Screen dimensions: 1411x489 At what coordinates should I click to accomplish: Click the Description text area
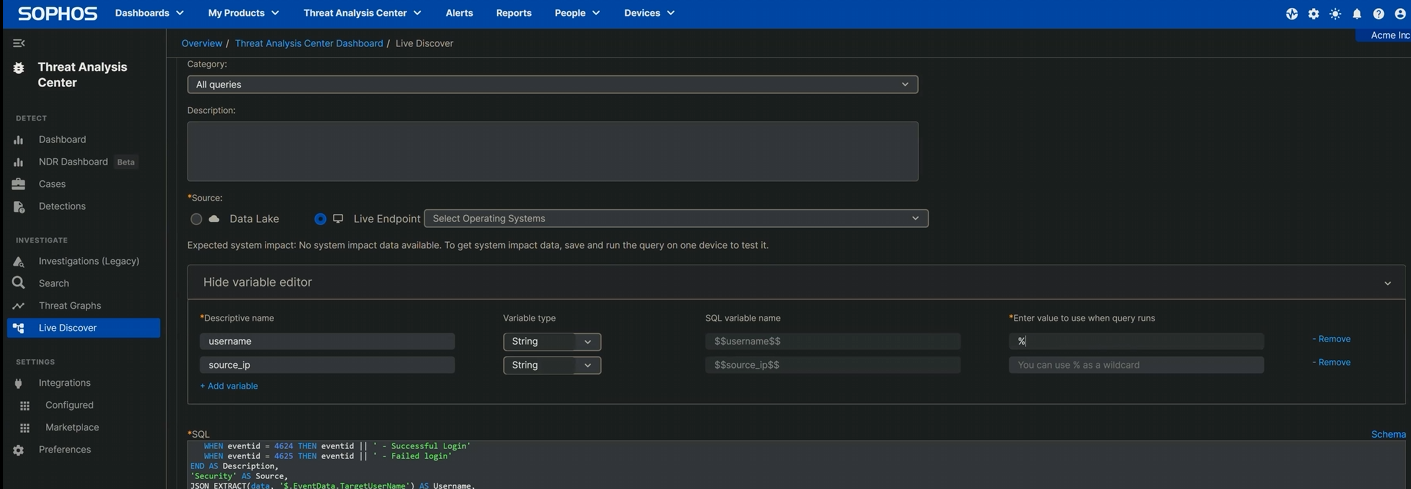553,152
